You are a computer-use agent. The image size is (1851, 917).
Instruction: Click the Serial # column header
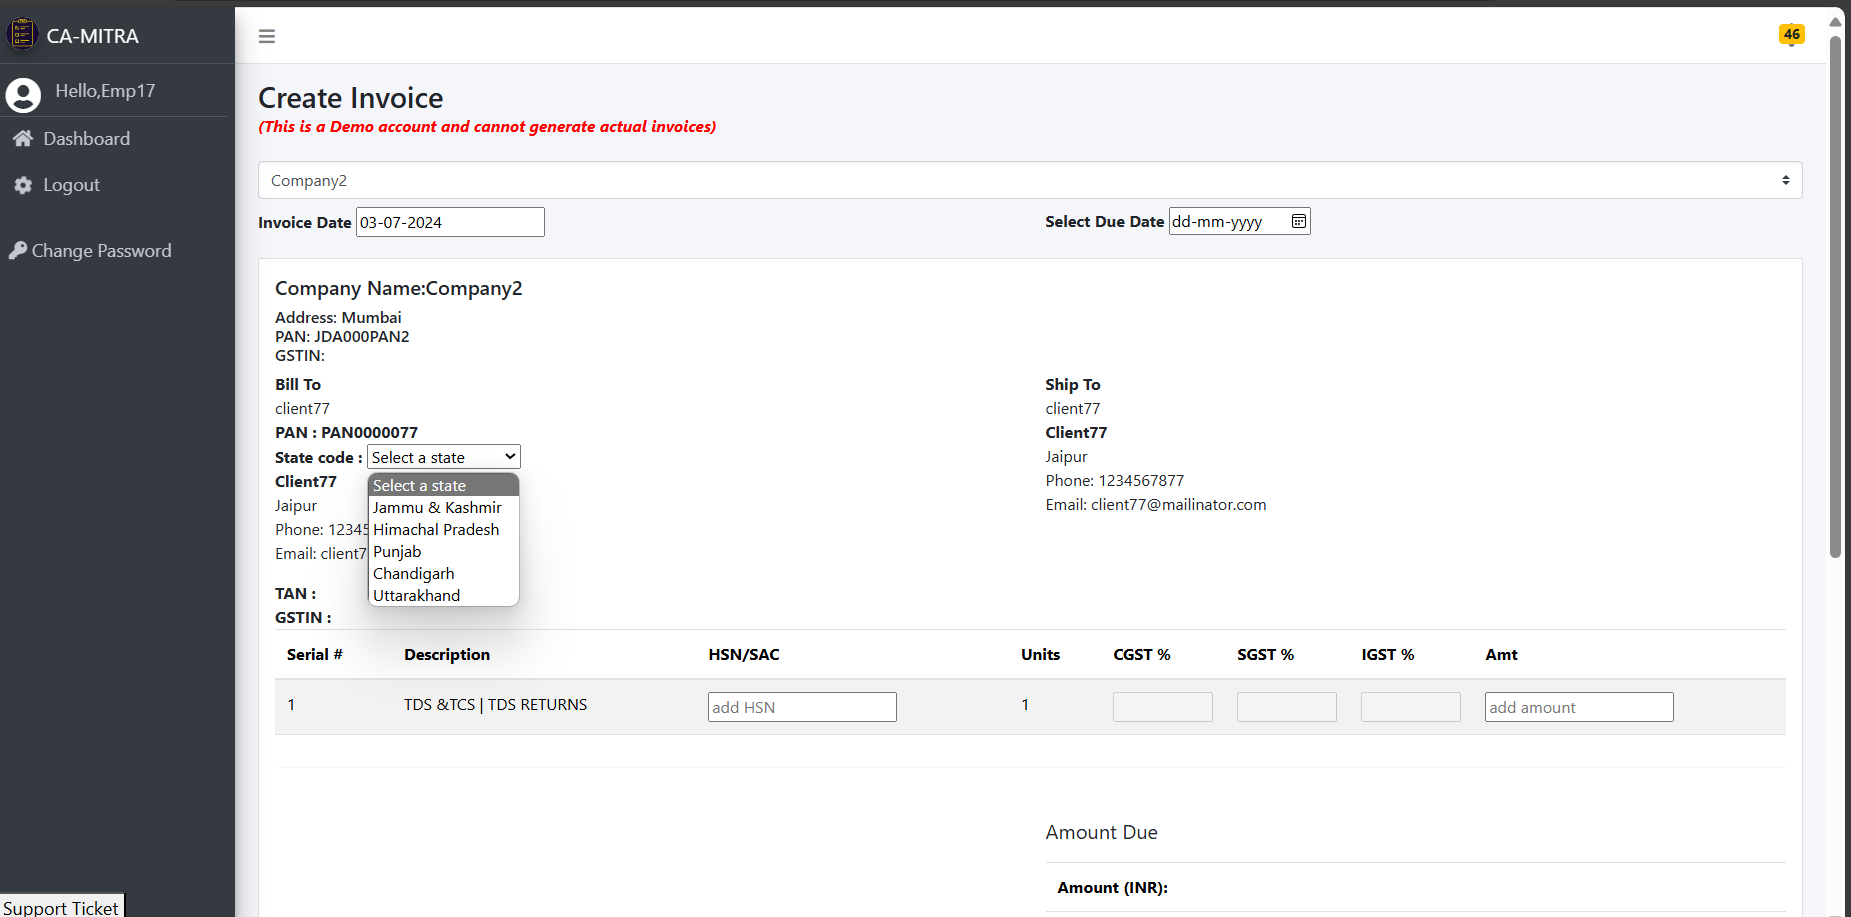[315, 655]
